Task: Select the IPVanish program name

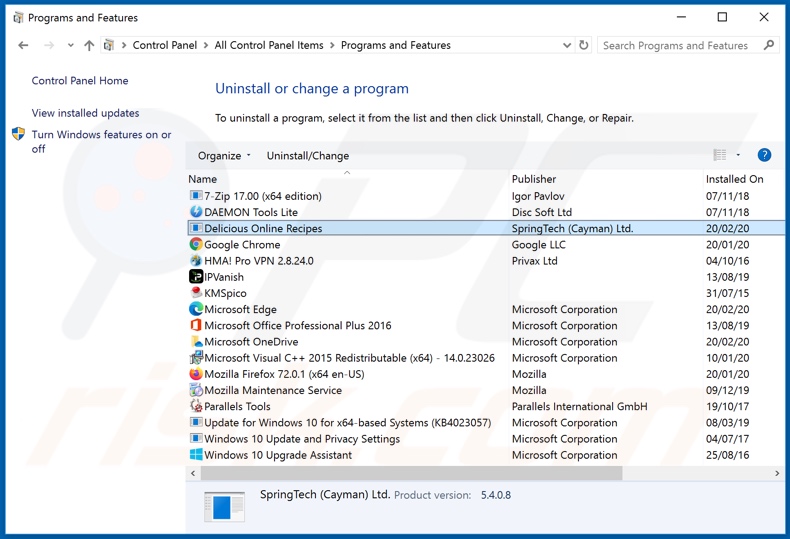Action: pos(224,277)
